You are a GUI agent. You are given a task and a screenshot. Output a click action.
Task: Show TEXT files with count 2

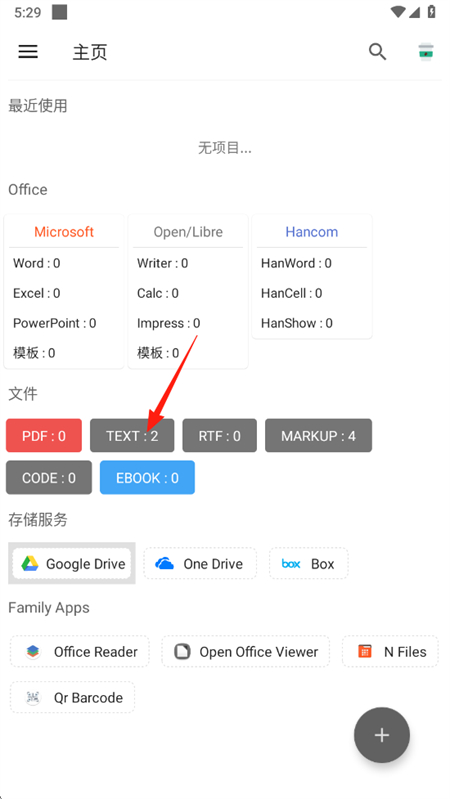[132, 436]
